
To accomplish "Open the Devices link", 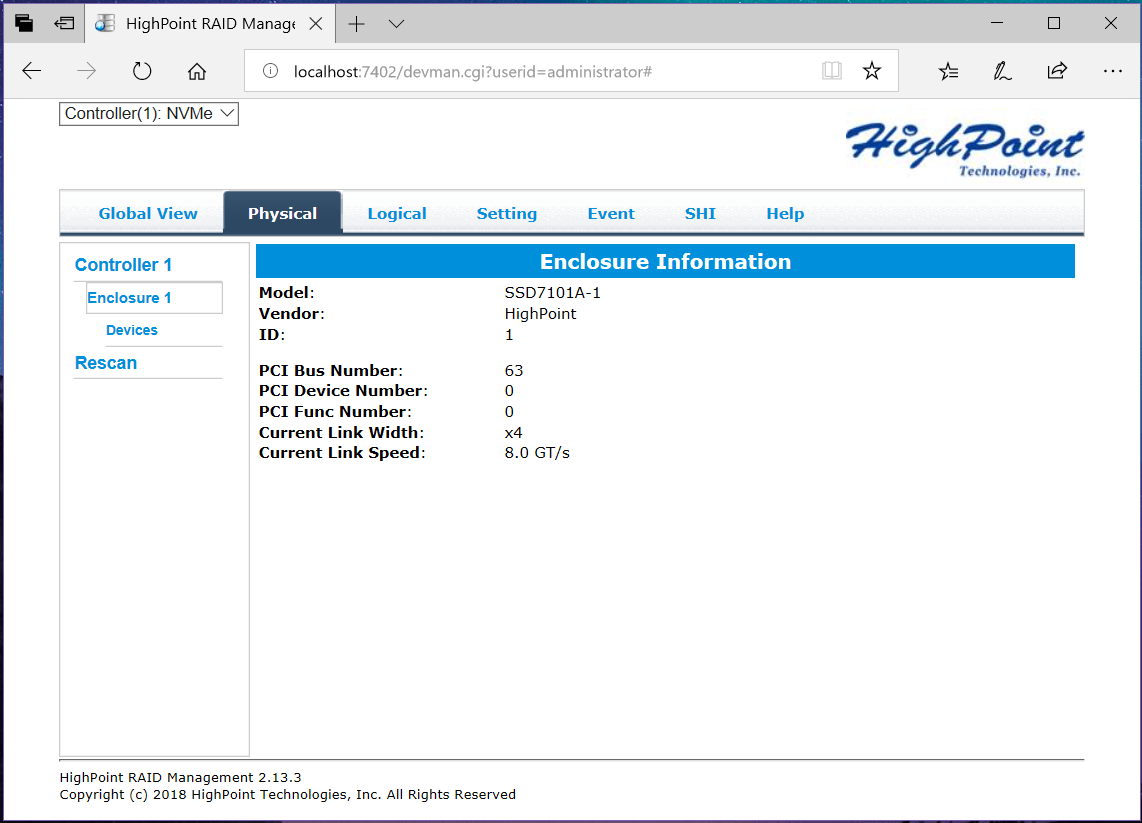I will click(x=132, y=330).
